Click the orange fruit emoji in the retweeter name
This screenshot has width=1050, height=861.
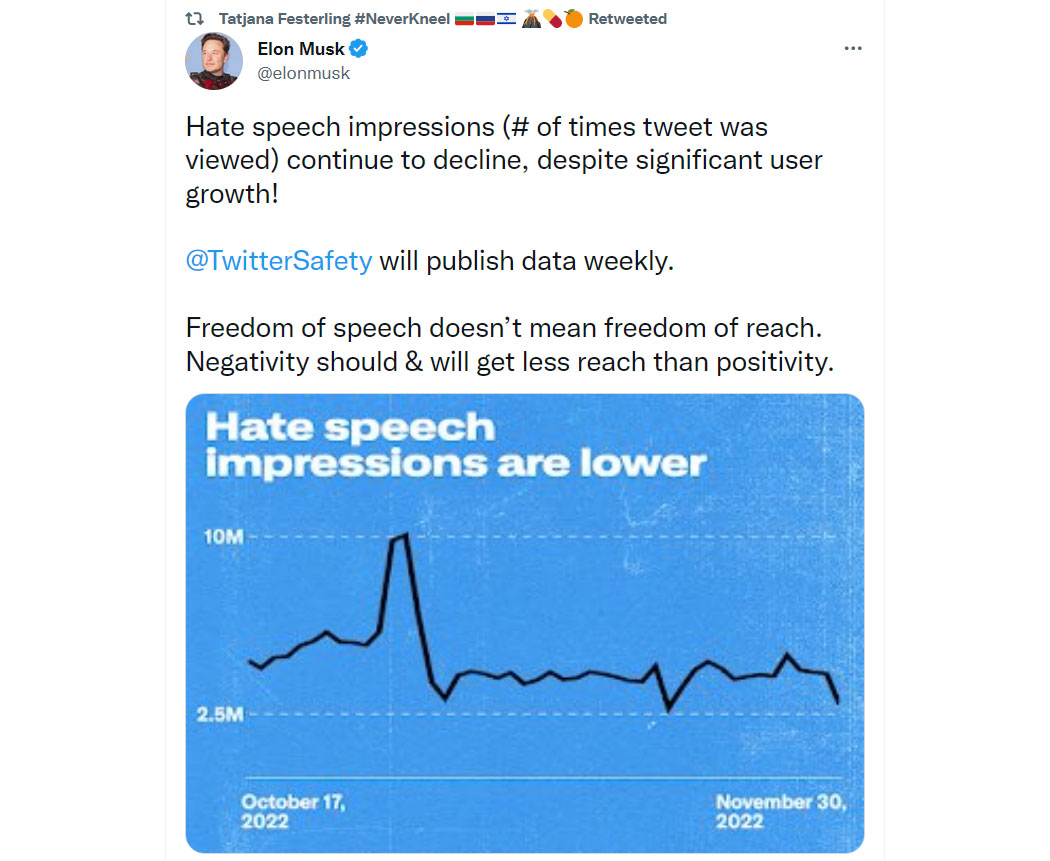574,18
